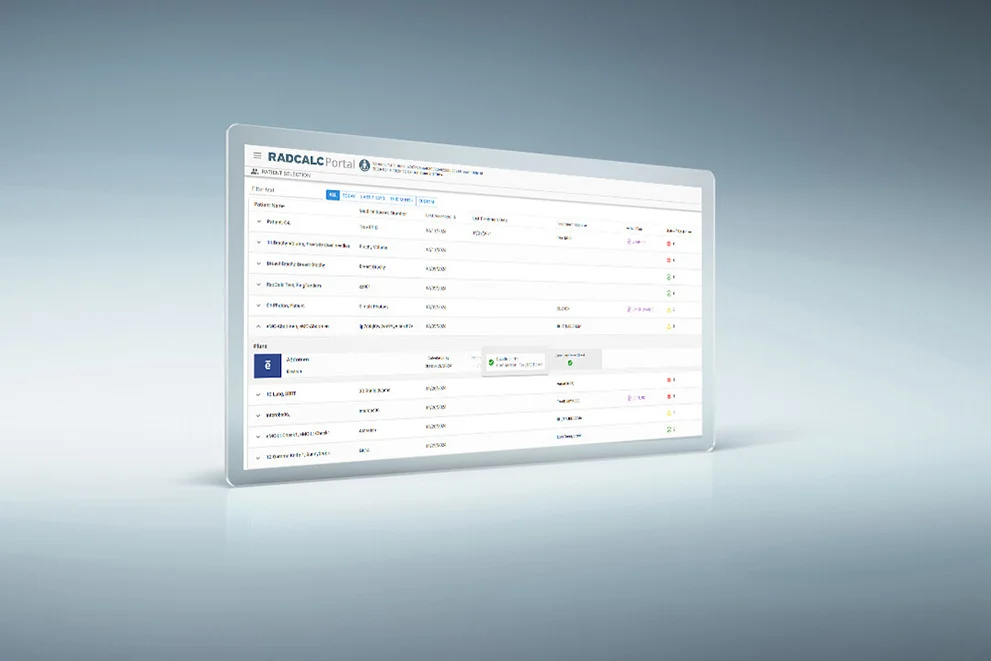The image size is (991, 661).
Task: Click the green checkmark in the plan popup
Action: pos(491,362)
